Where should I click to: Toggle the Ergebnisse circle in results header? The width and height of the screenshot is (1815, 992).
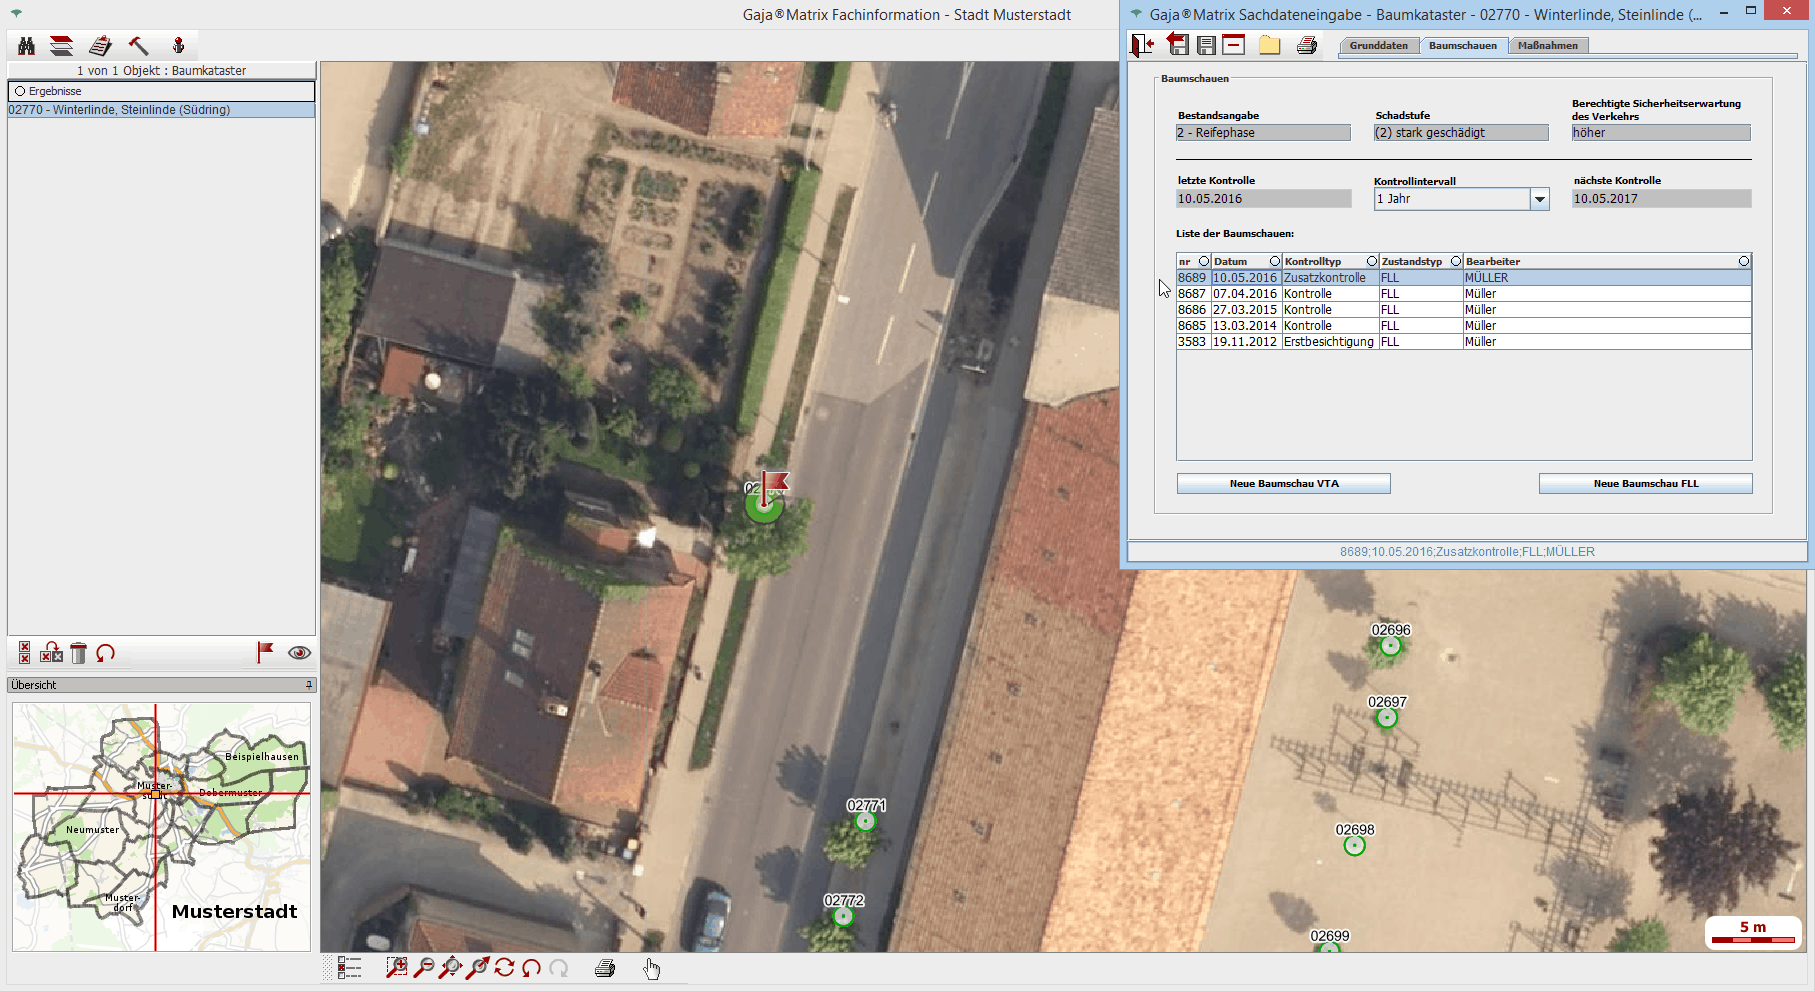20,91
